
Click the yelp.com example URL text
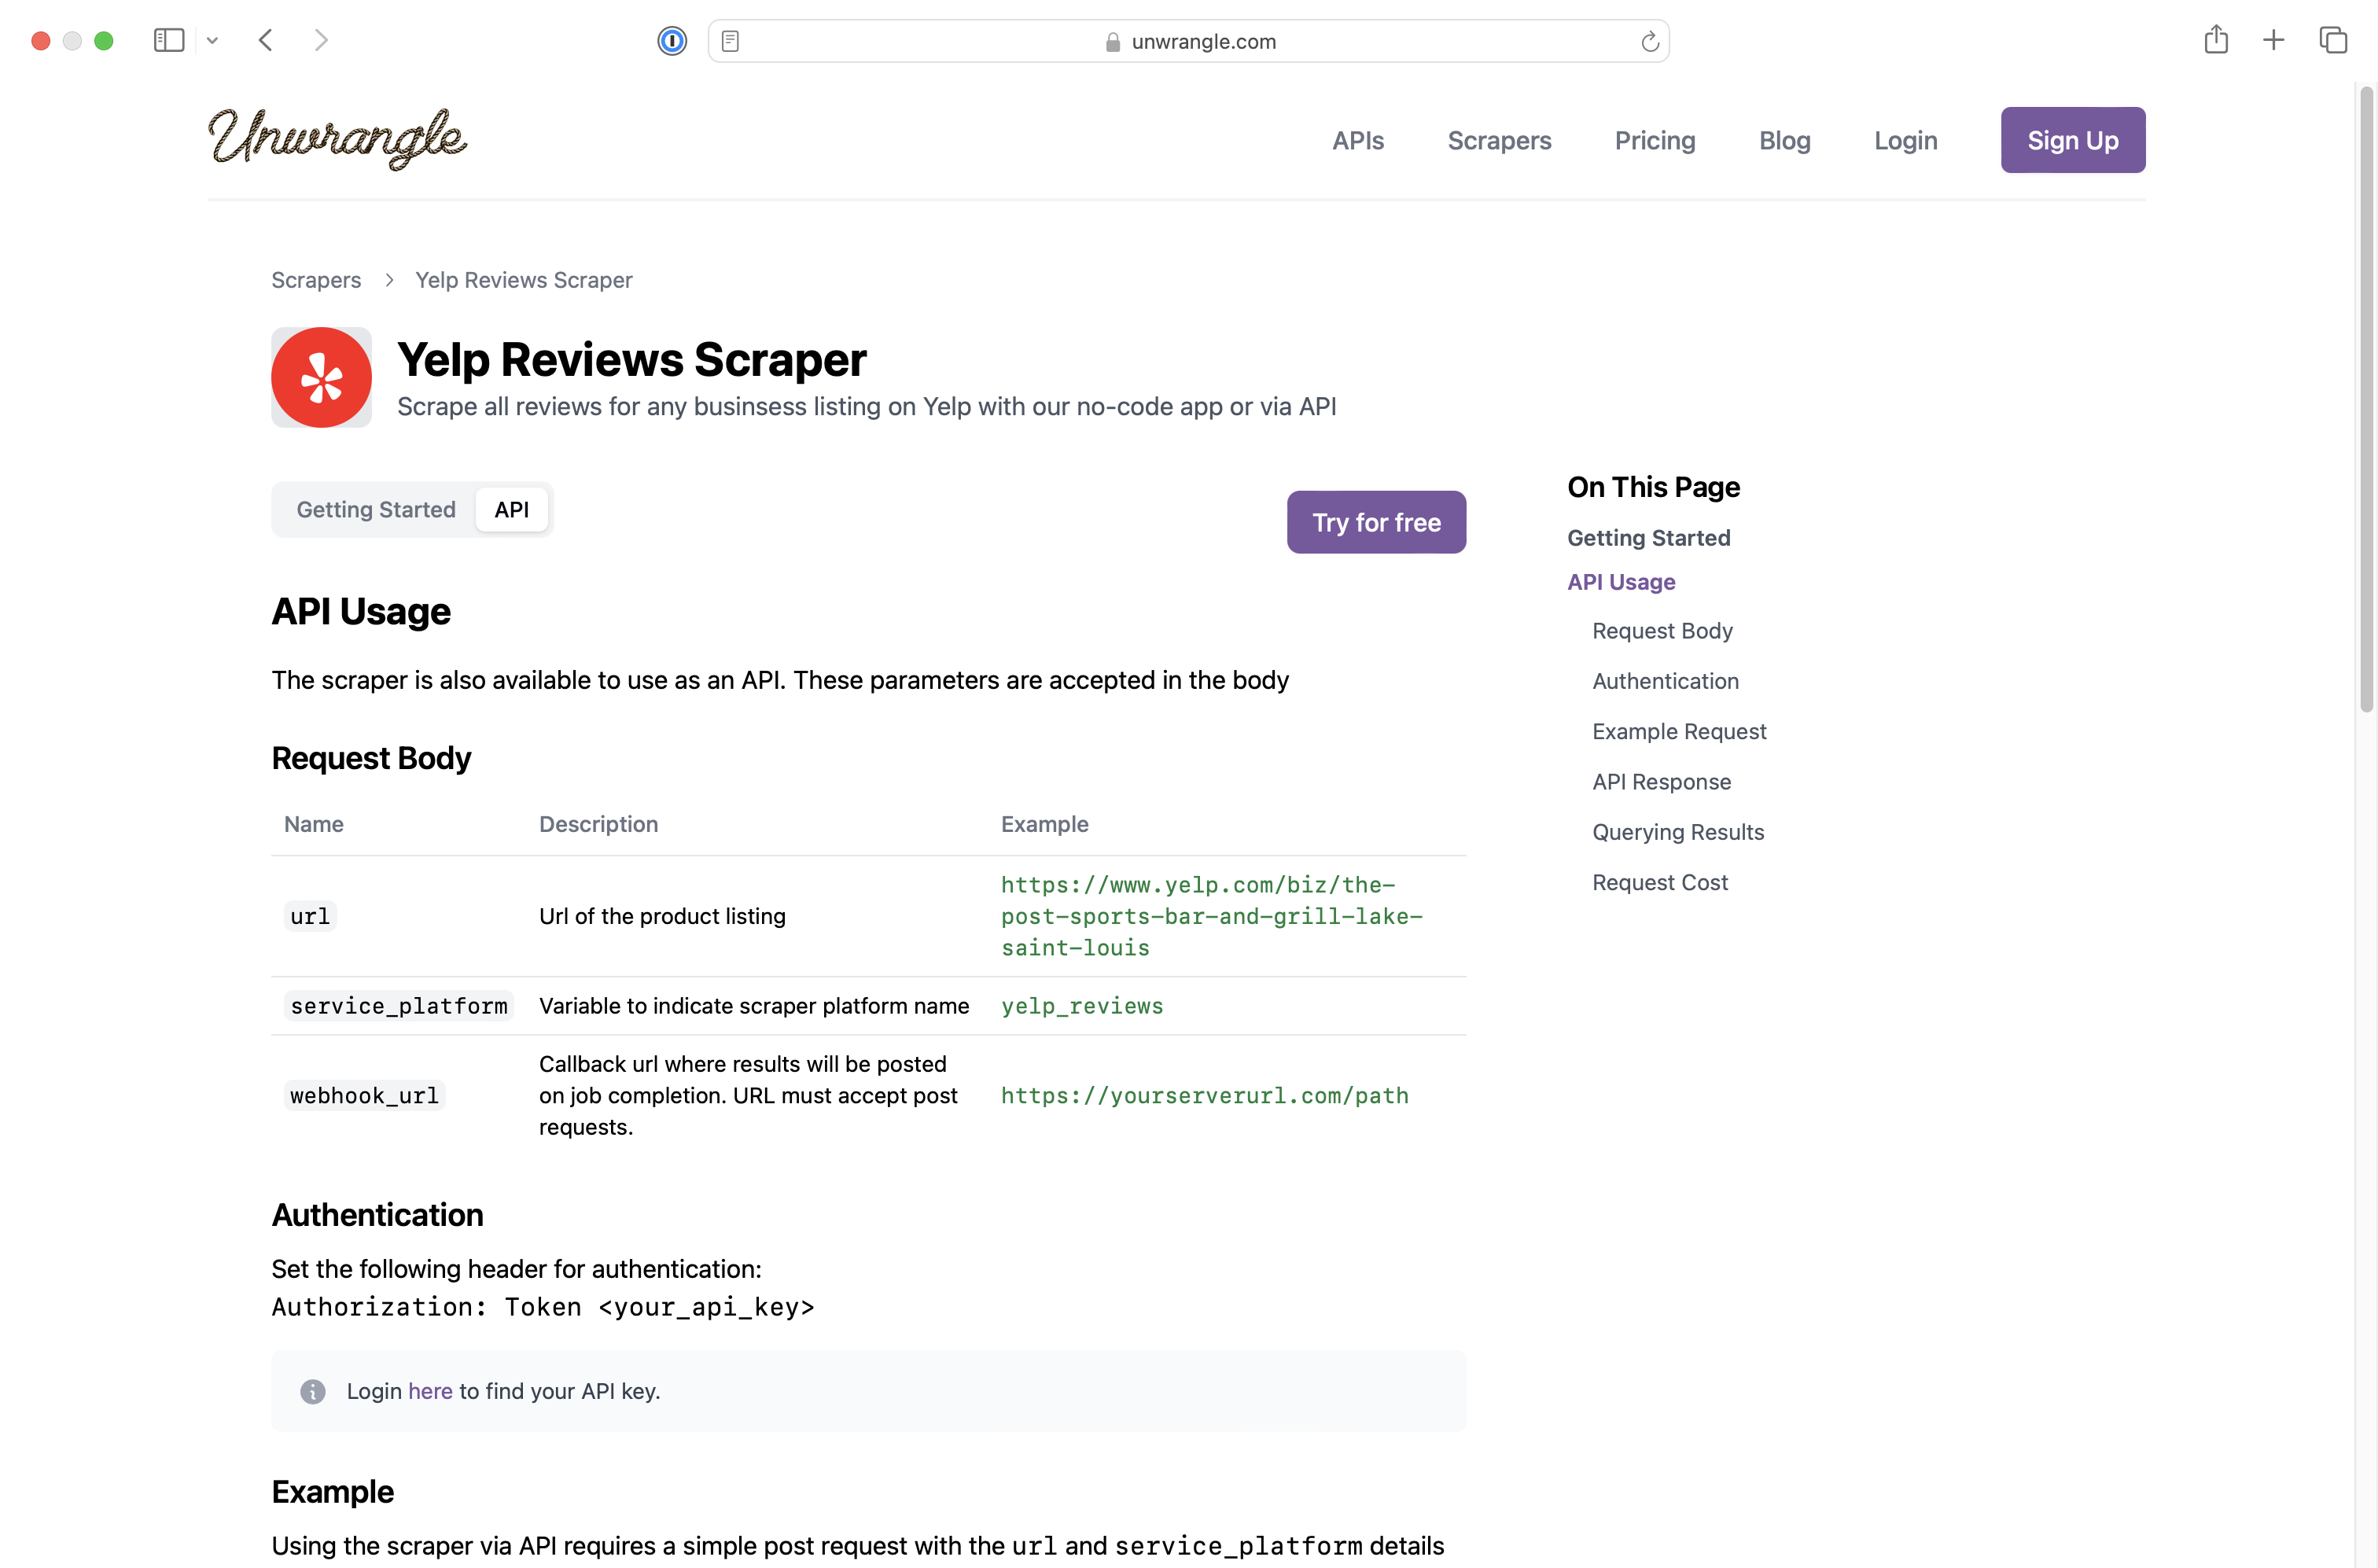1211,916
